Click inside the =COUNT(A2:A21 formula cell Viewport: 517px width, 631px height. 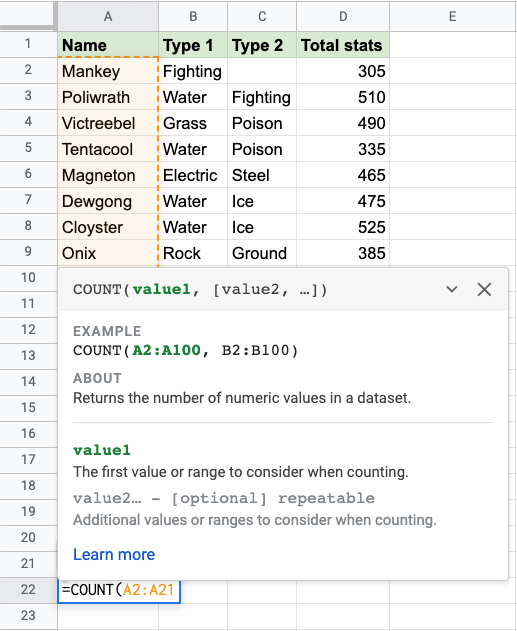click(119, 590)
